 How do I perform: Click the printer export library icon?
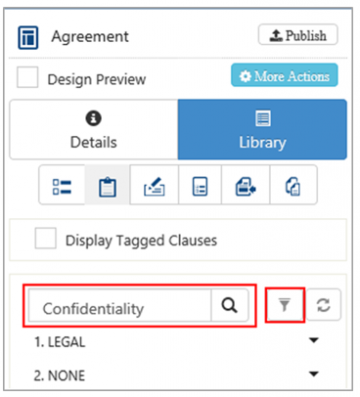tap(246, 186)
